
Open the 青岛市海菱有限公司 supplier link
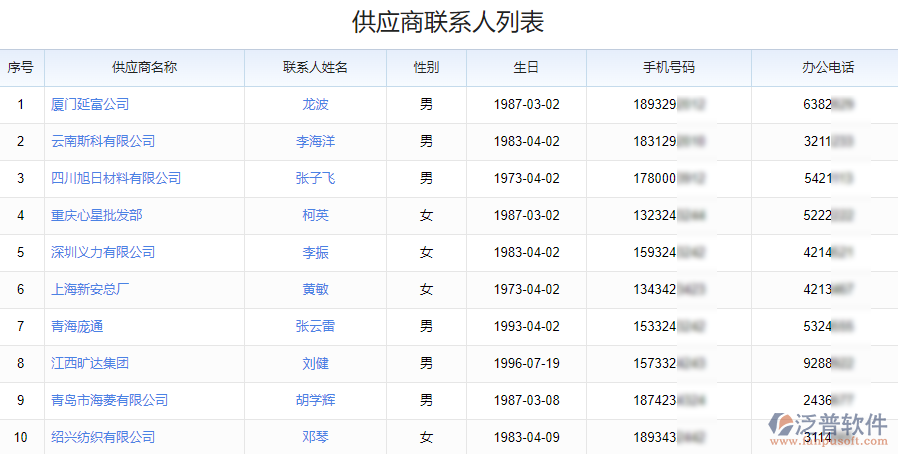click(x=110, y=400)
